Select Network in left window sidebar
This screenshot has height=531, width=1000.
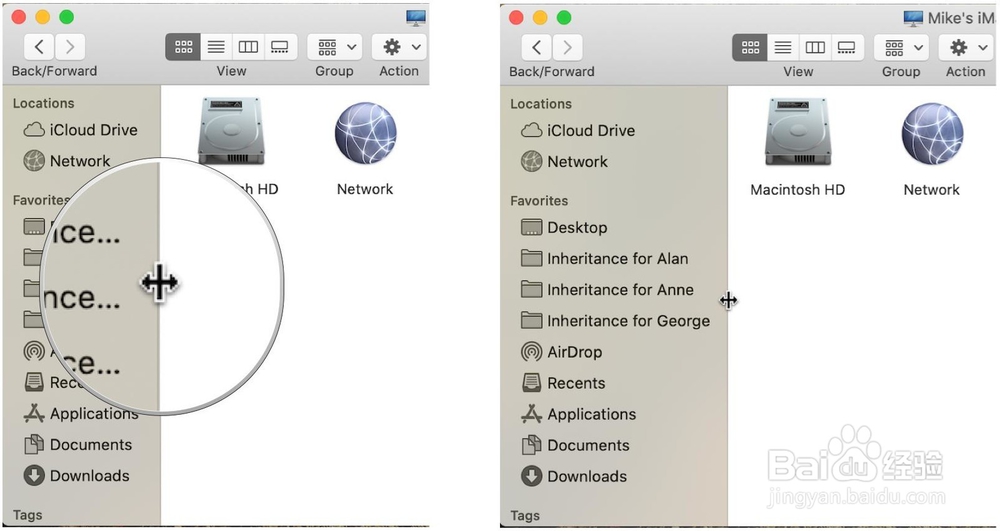(x=67, y=161)
